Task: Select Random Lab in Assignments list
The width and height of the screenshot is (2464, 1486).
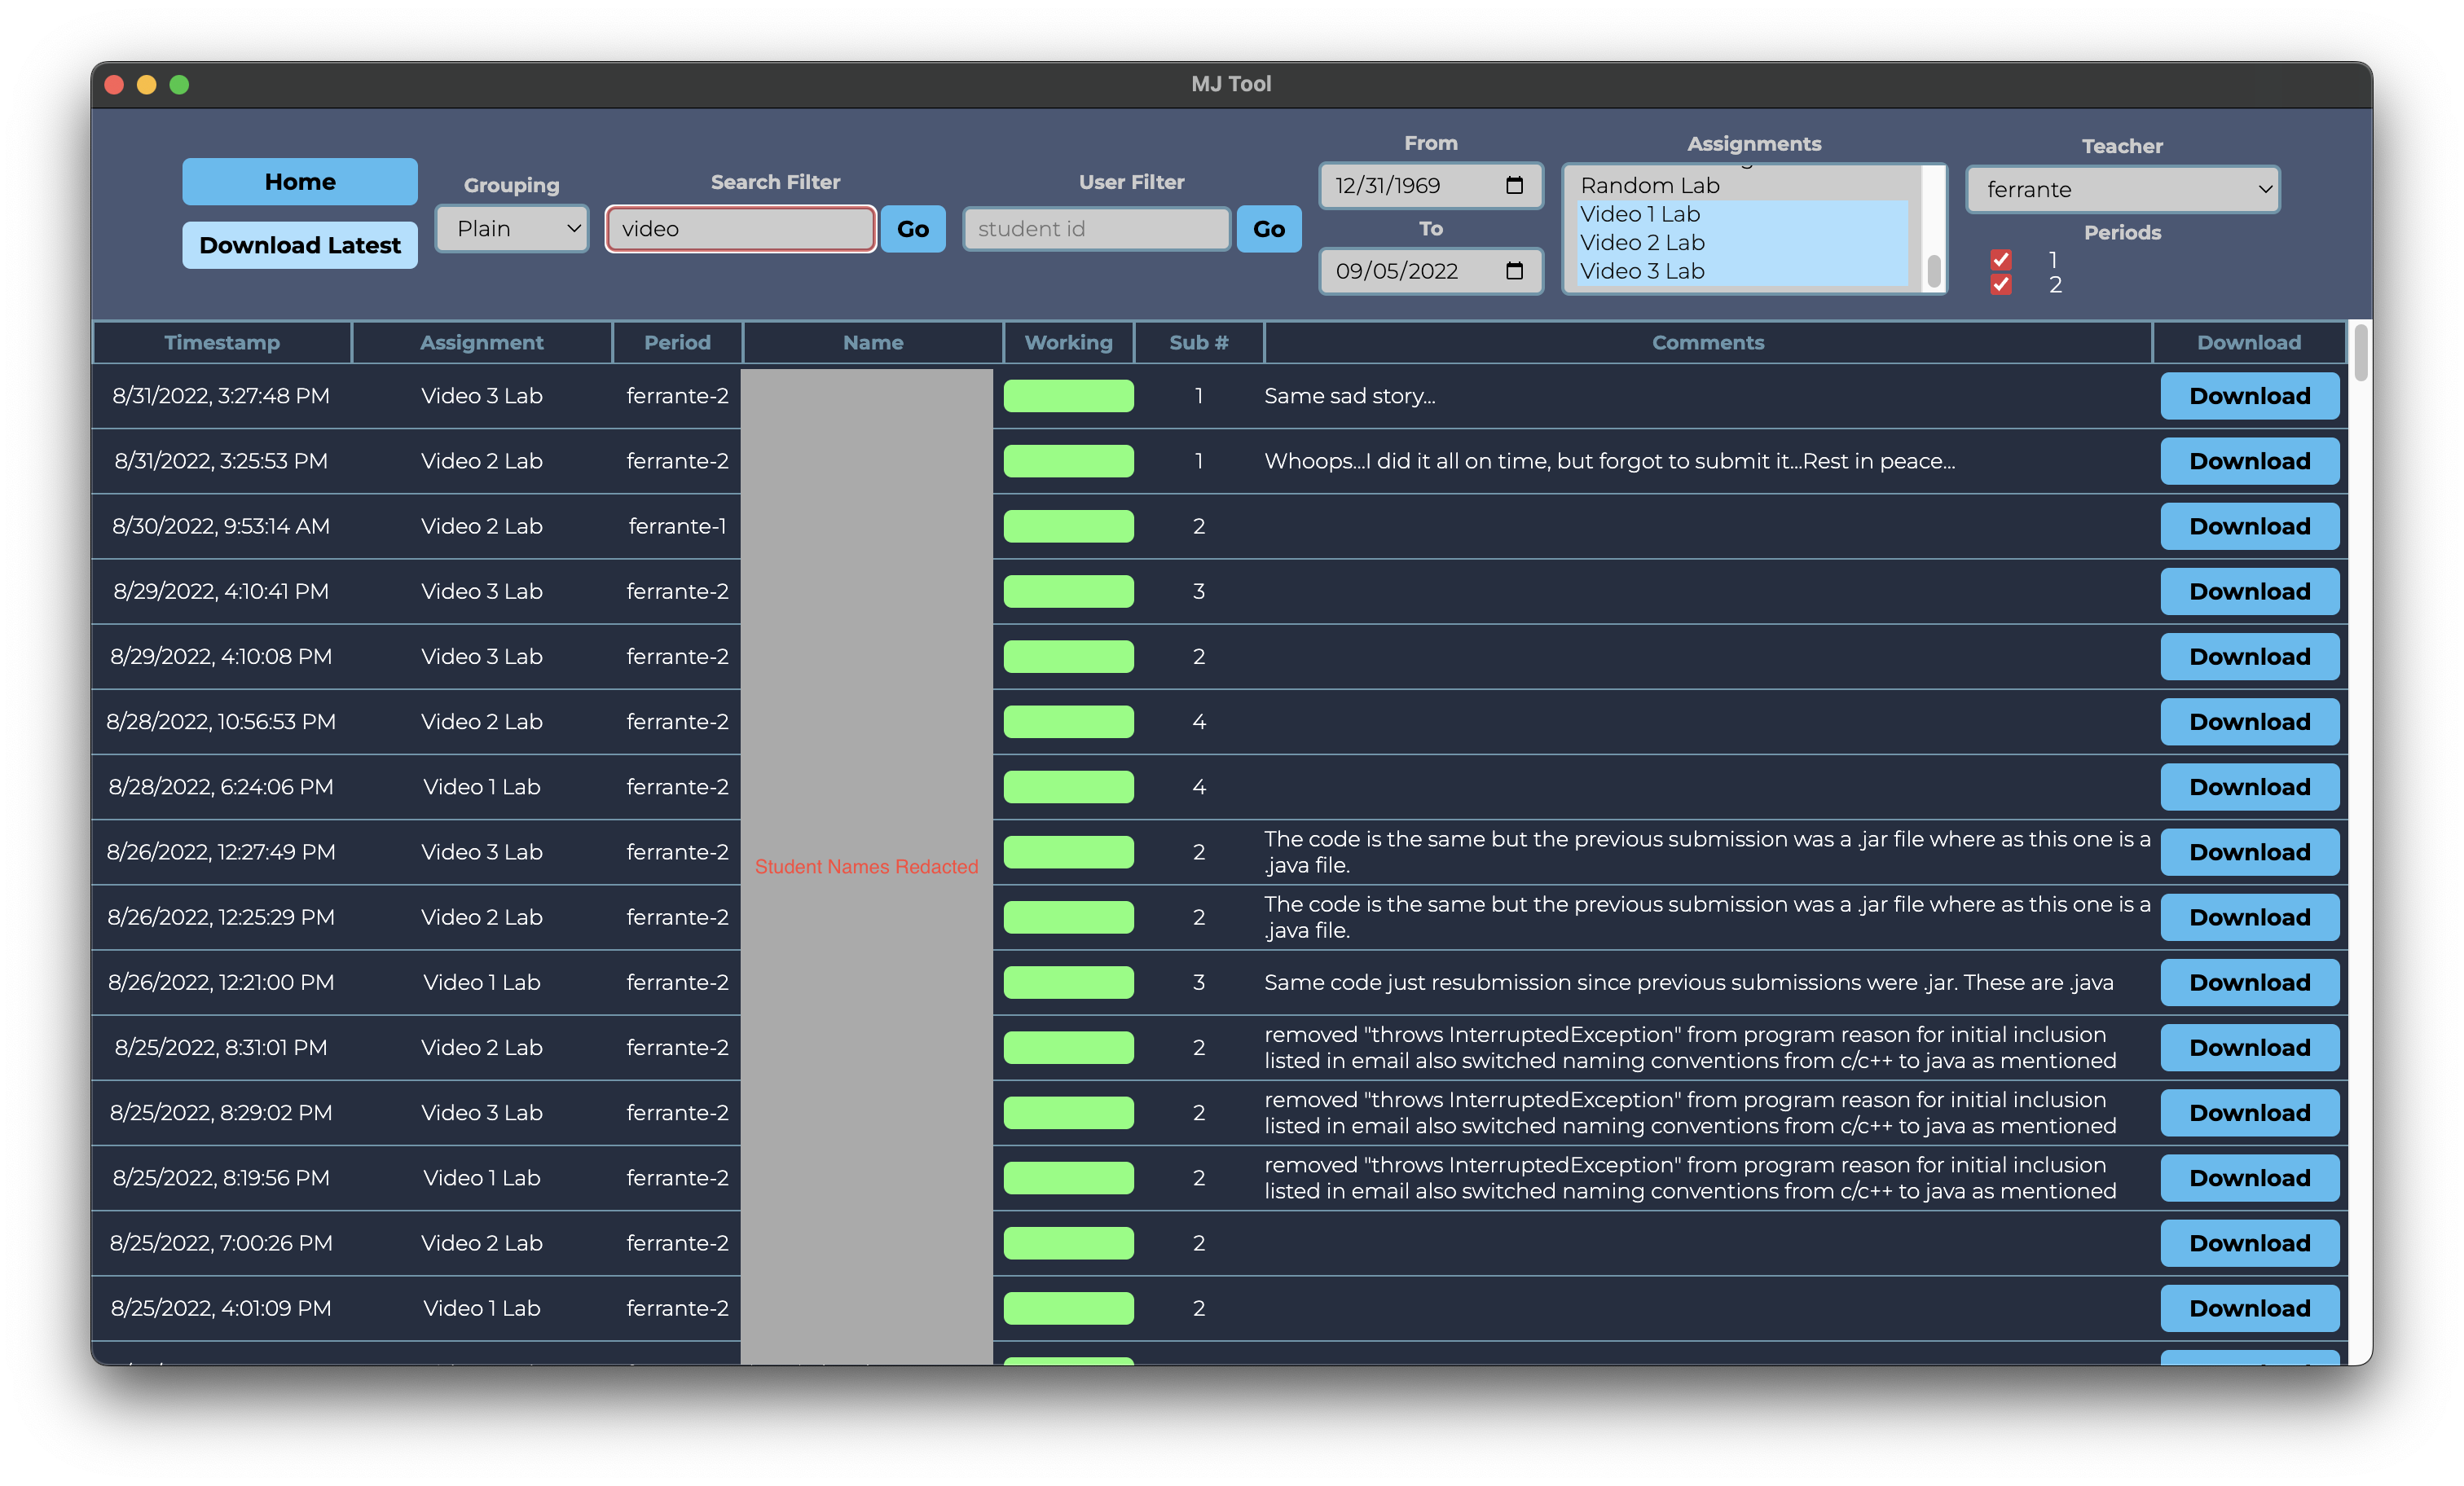Action: click(x=1650, y=186)
